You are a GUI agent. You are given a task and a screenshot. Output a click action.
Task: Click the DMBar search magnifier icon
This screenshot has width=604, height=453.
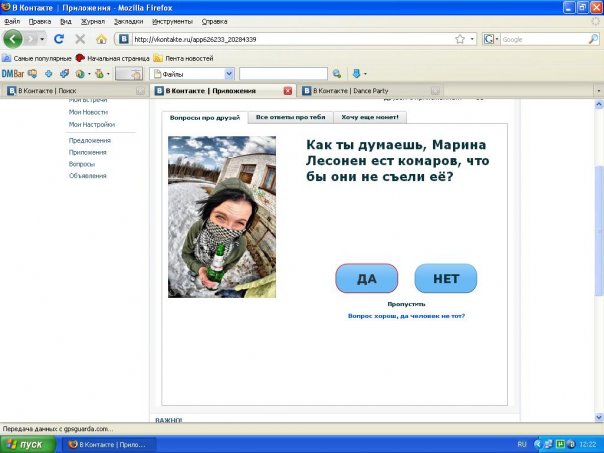tap(337, 73)
